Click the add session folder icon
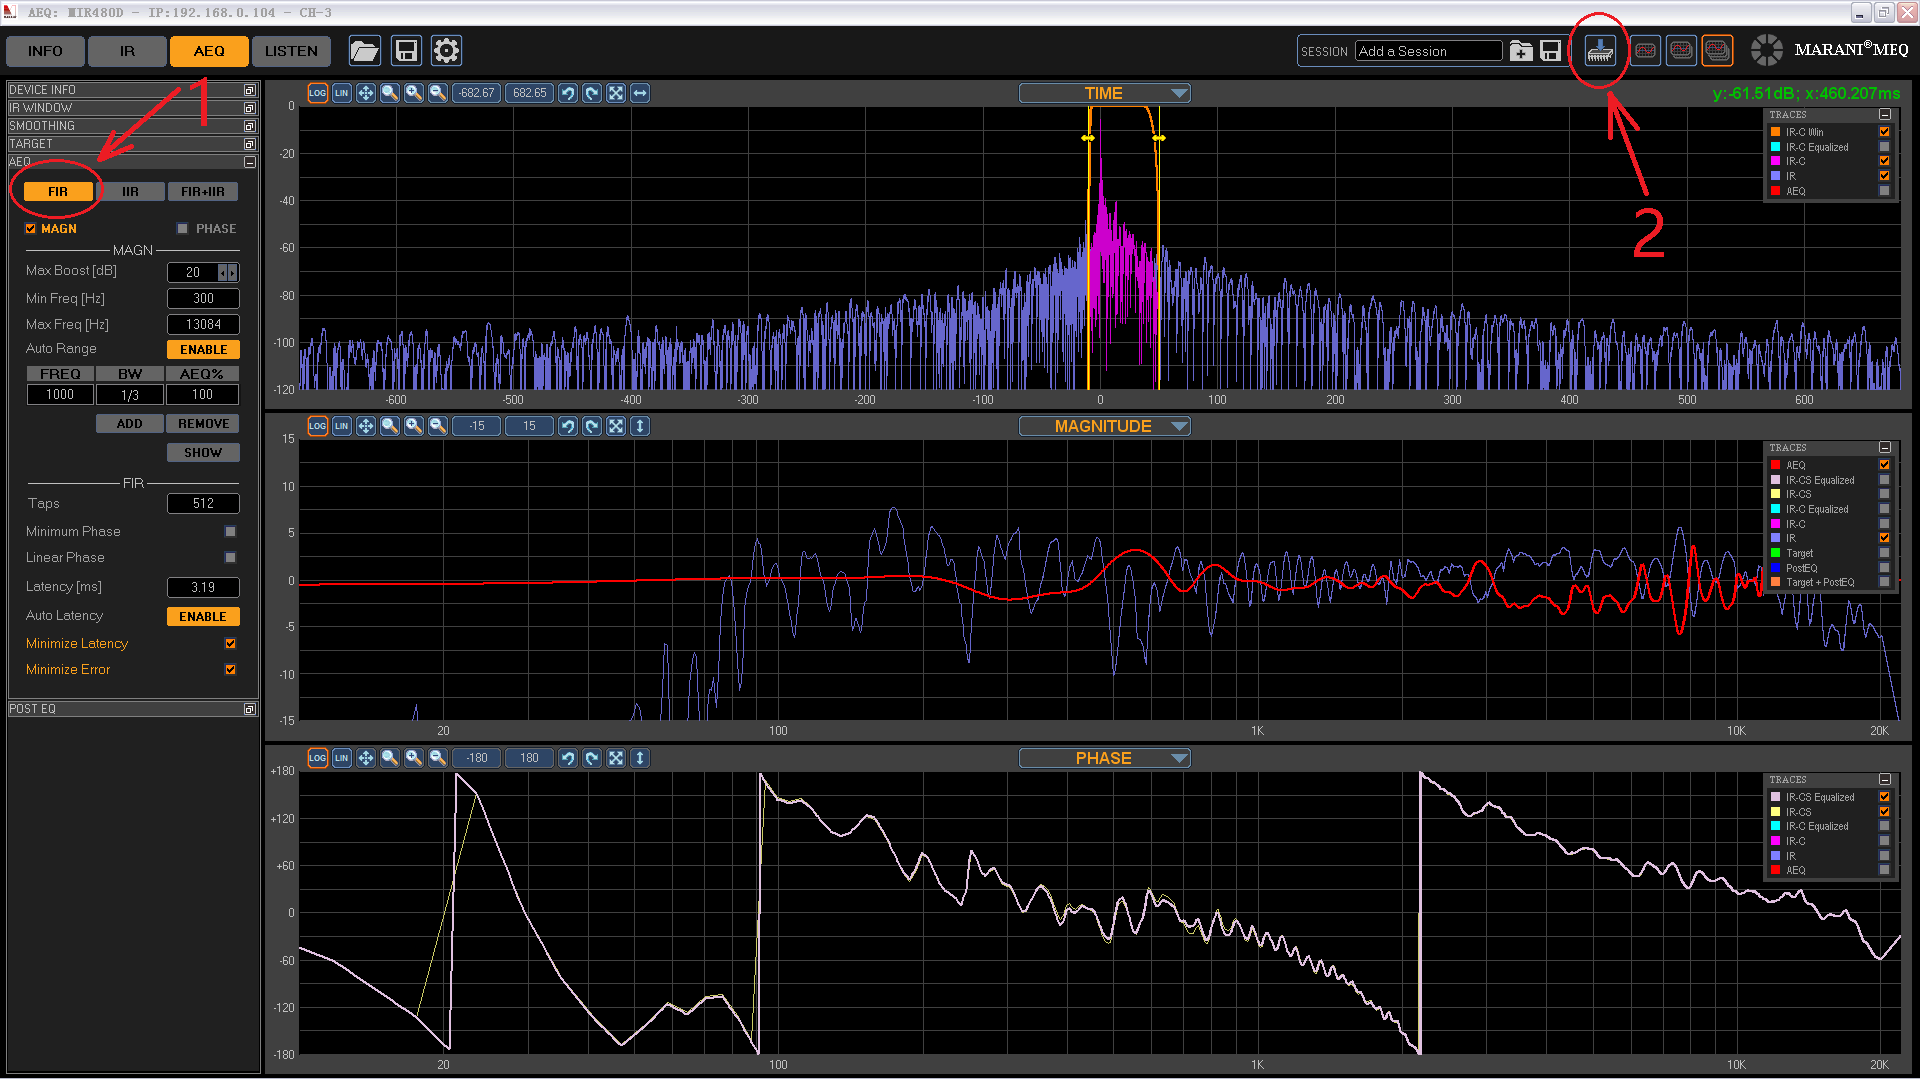Image resolution: width=1920 pixels, height=1080 pixels. pyautogui.click(x=1521, y=51)
